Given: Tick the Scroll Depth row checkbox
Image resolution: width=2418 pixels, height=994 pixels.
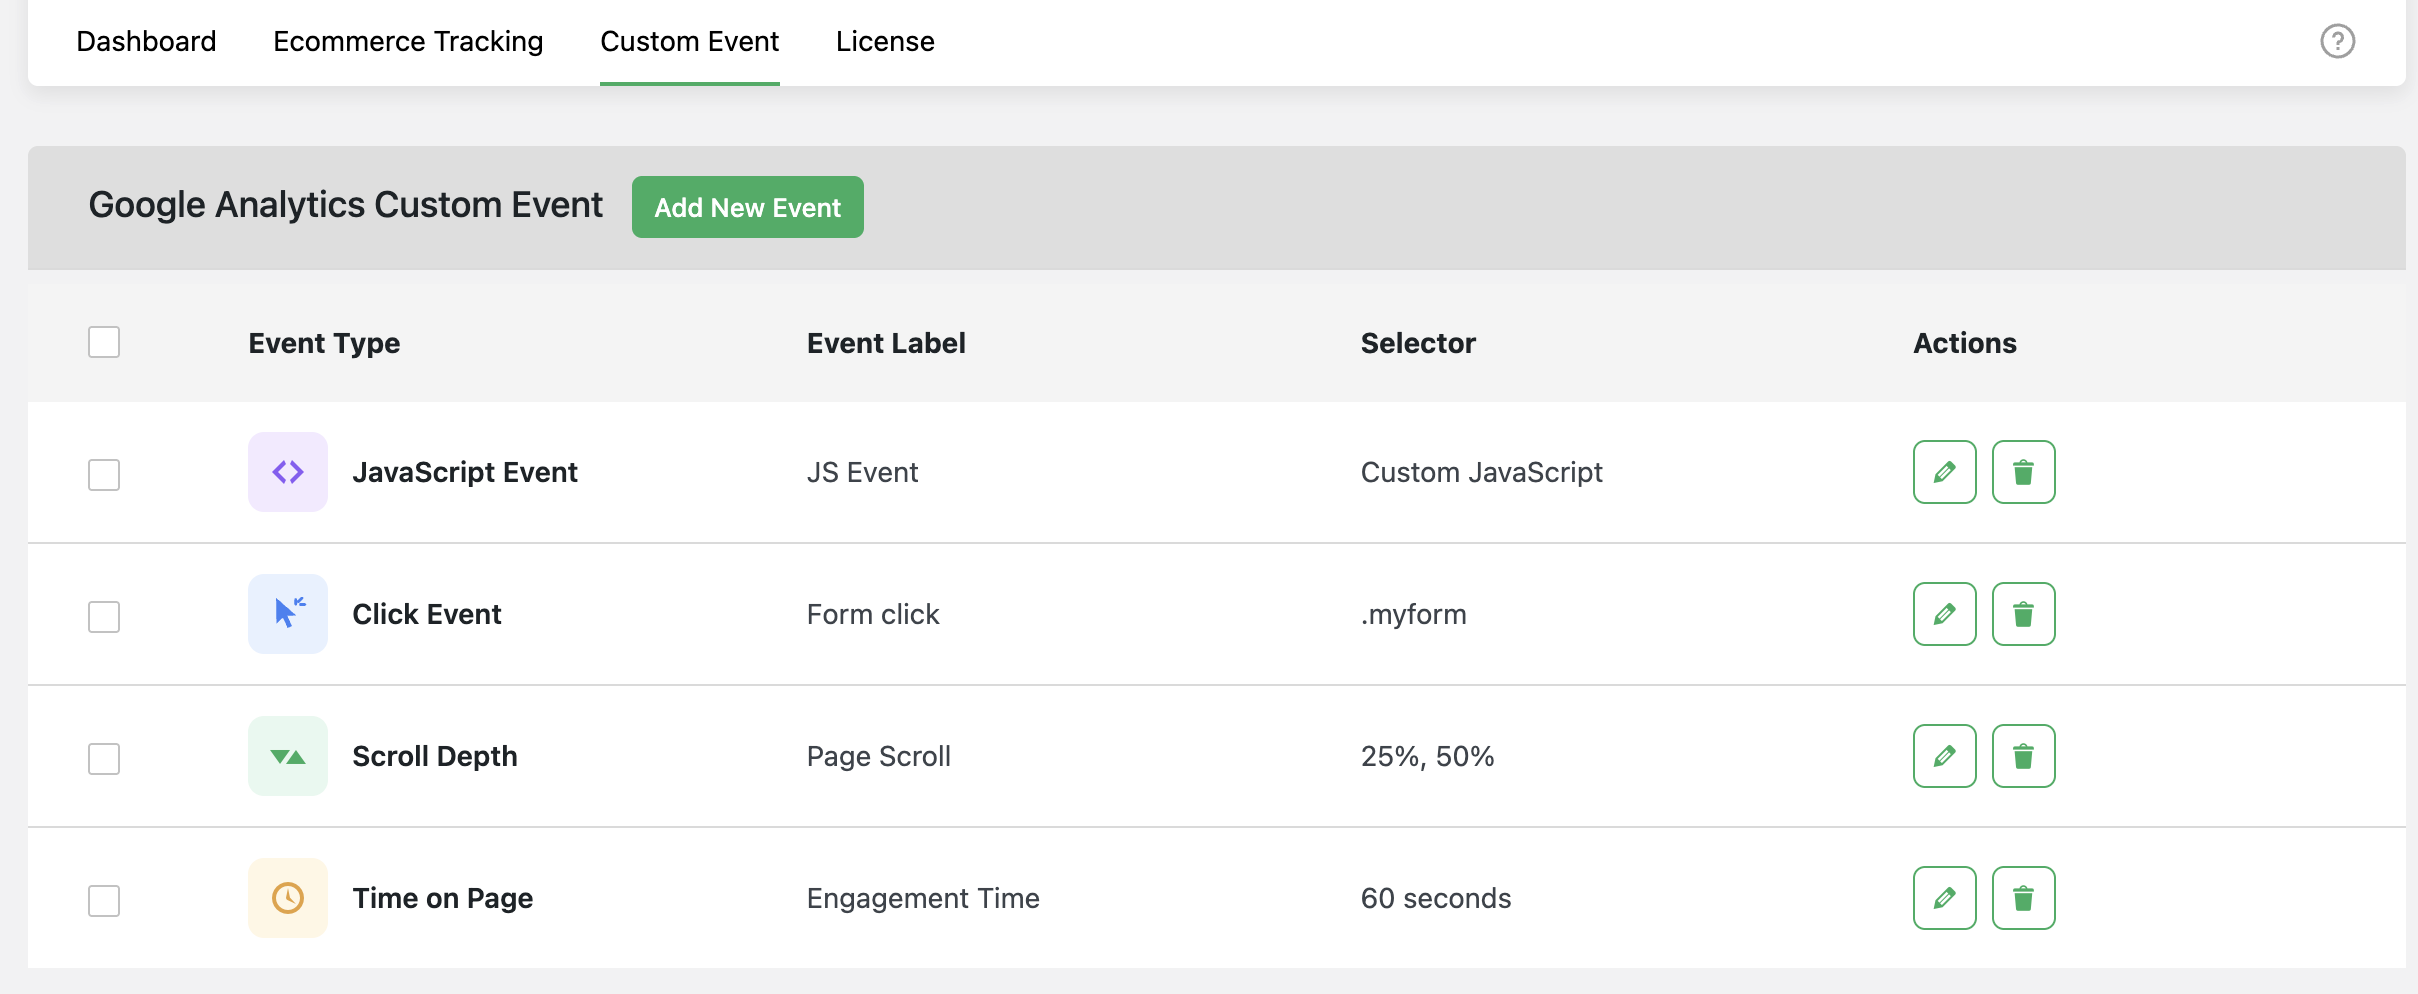Looking at the screenshot, I should pyautogui.click(x=104, y=758).
